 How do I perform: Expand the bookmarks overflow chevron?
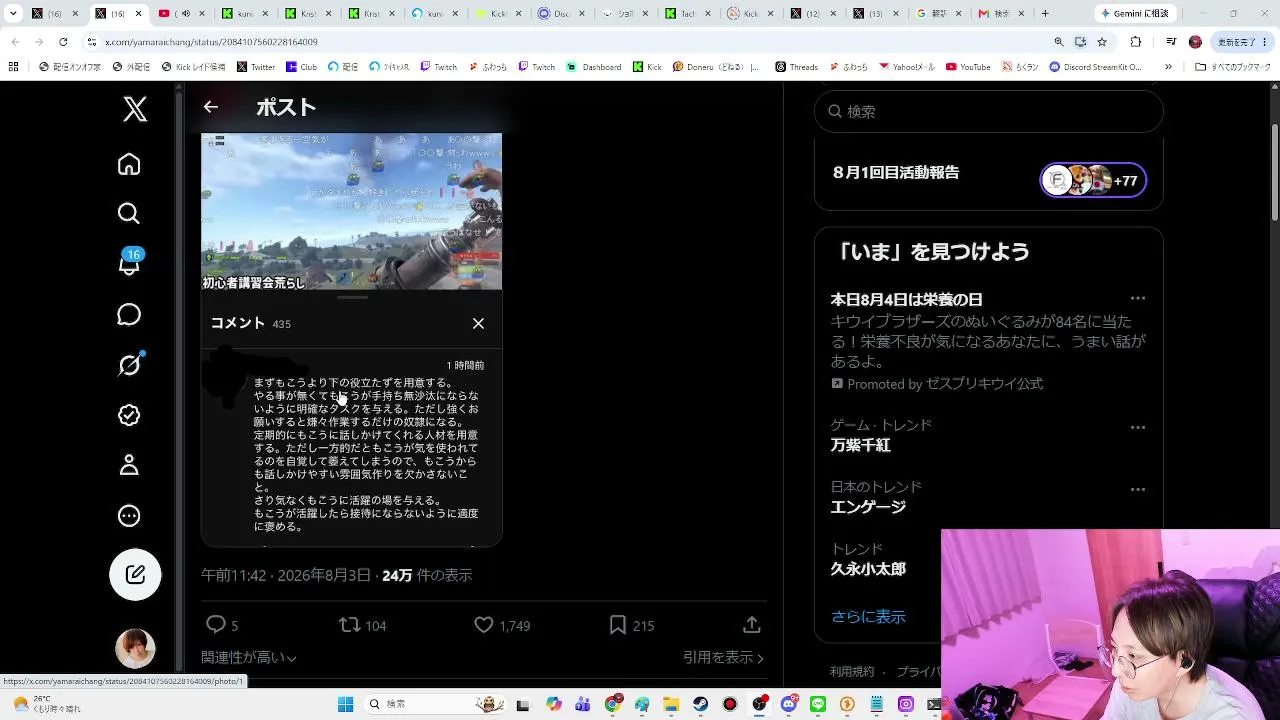pos(1168,67)
